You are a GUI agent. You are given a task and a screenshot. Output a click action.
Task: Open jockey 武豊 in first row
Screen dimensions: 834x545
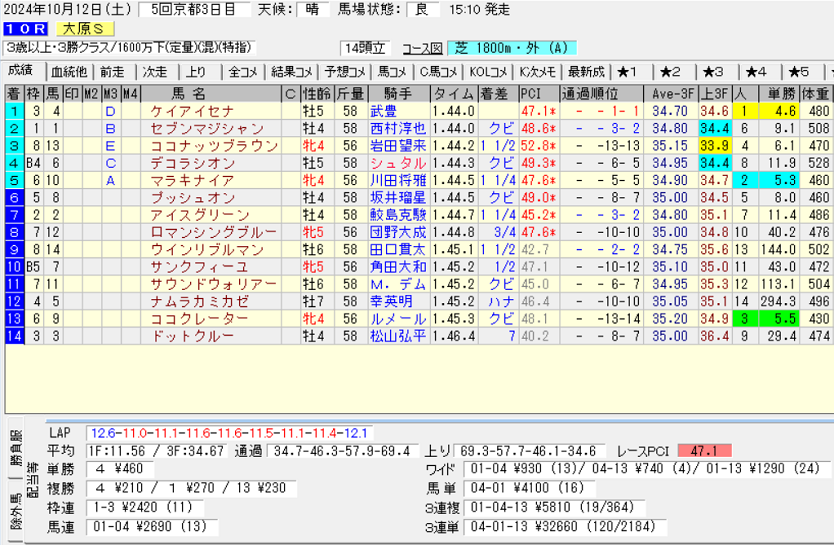(x=383, y=111)
